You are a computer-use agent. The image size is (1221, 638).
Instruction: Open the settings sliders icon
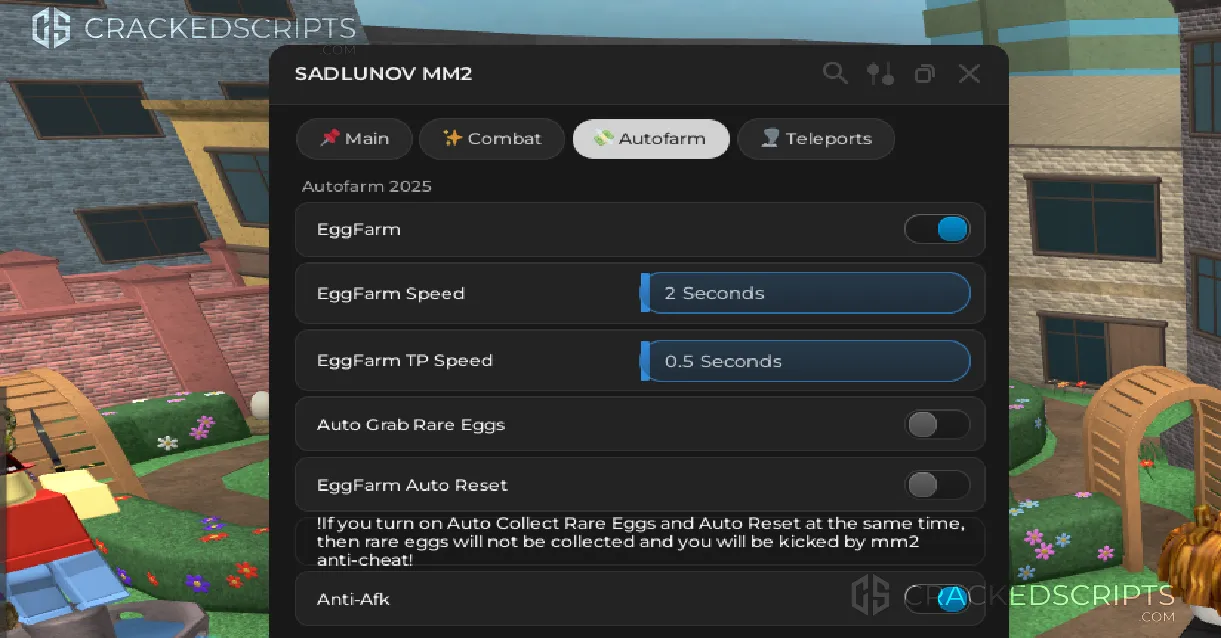pos(880,73)
